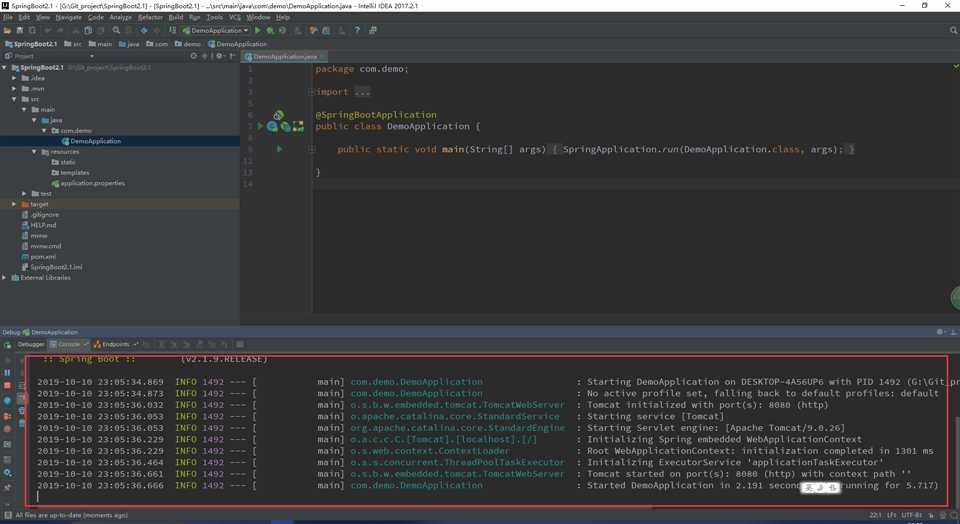The height and width of the screenshot is (524, 960).
Task: Expand the test folder node
Action: point(24,193)
